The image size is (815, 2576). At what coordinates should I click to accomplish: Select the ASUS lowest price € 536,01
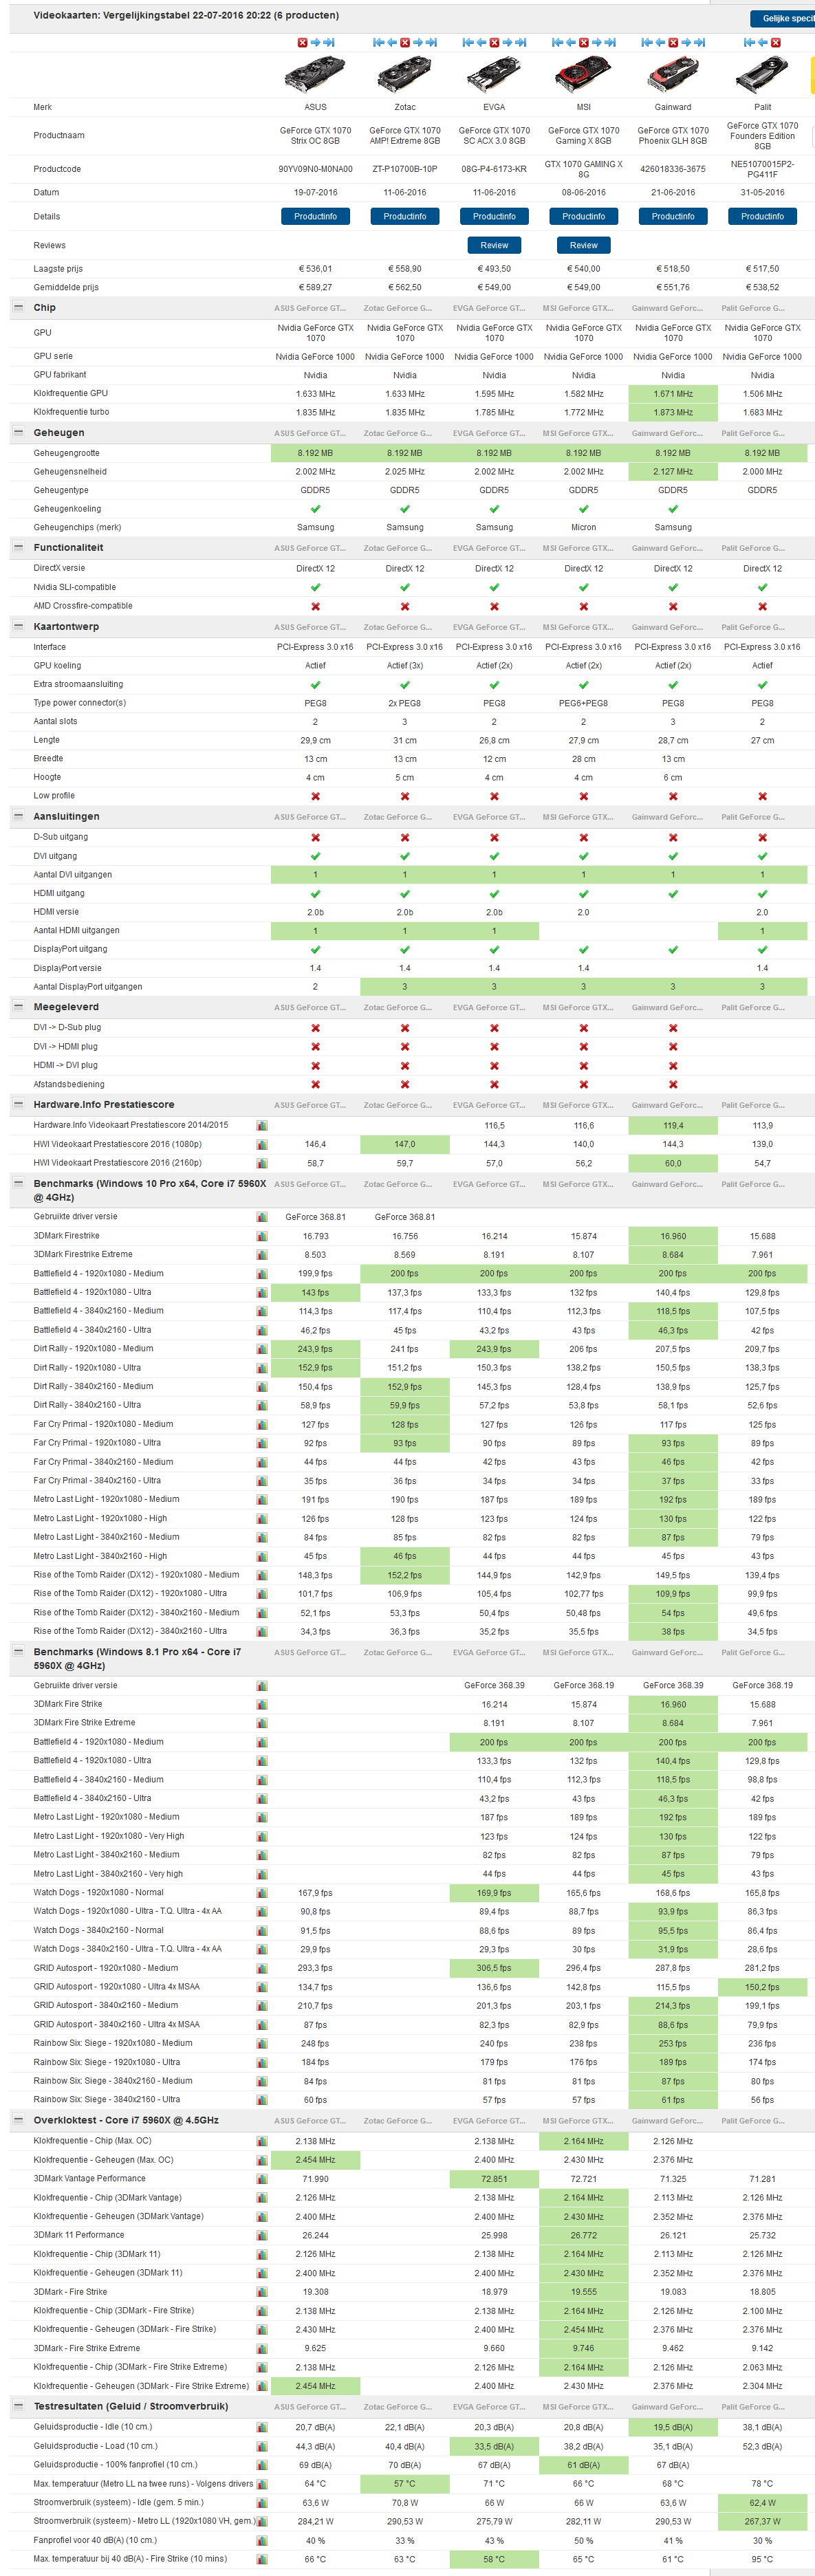[315, 269]
